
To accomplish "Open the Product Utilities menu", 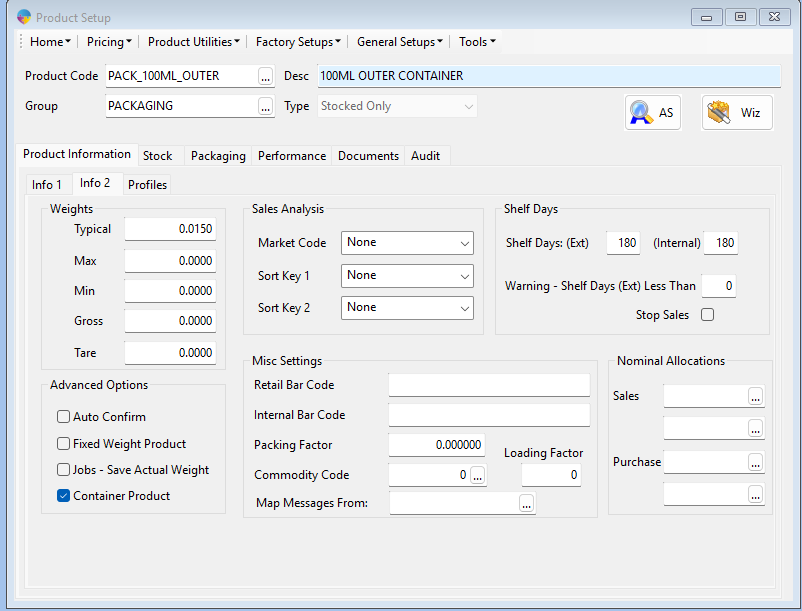I will [x=193, y=42].
